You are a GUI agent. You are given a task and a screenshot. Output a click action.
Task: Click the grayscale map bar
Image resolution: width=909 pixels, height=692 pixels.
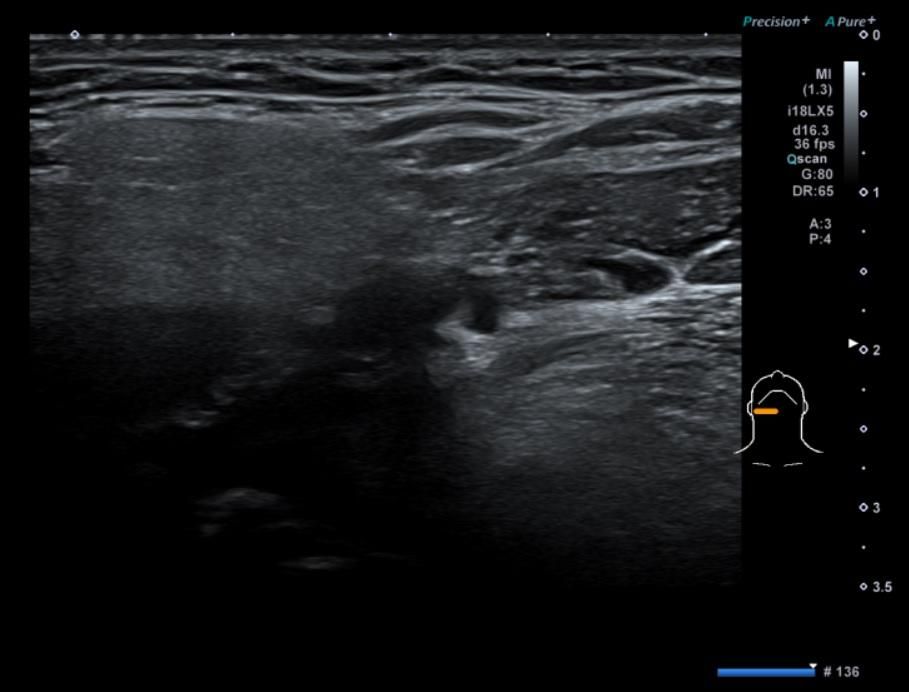(851, 121)
